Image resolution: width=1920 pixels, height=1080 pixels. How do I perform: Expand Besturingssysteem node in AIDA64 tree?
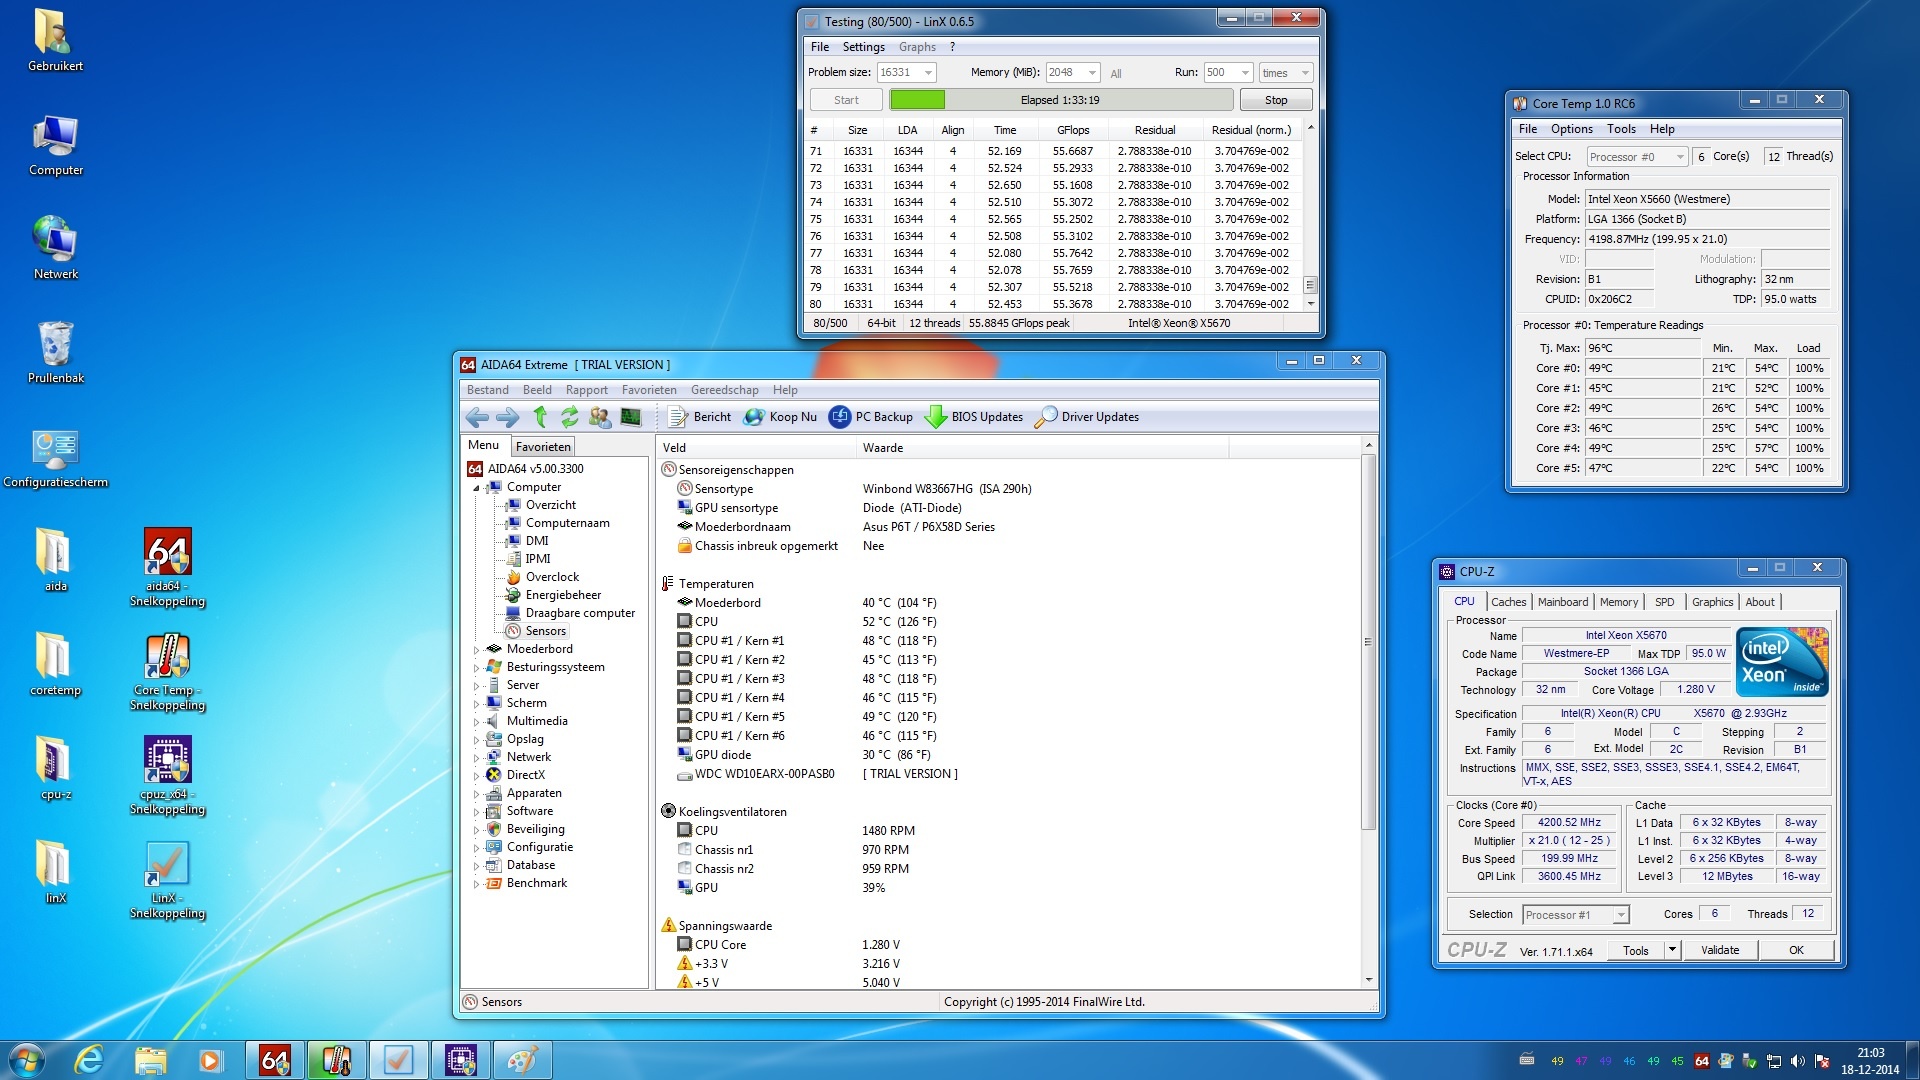pyautogui.click(x=476, y=668)
